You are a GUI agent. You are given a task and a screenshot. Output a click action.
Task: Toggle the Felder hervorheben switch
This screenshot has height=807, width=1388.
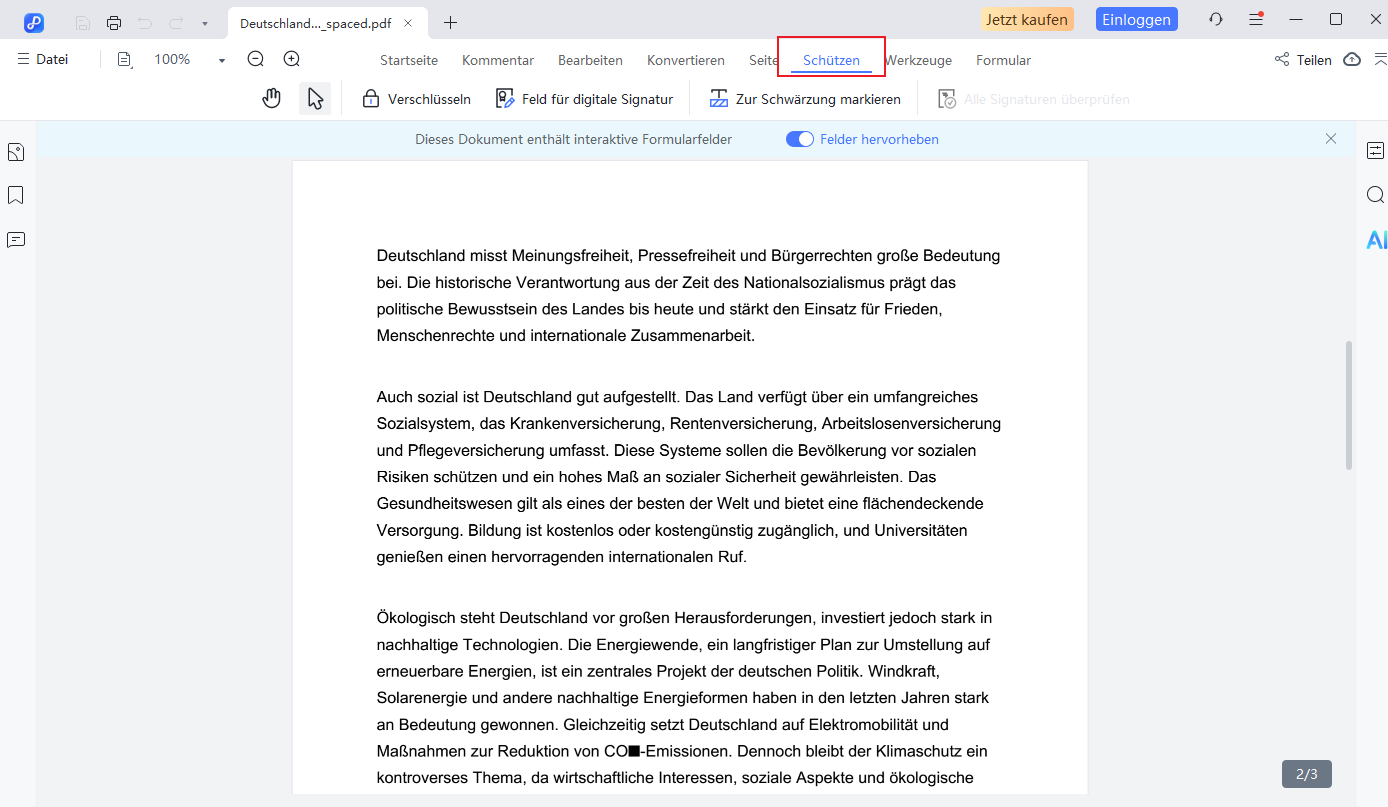click(x=800, y=139)
